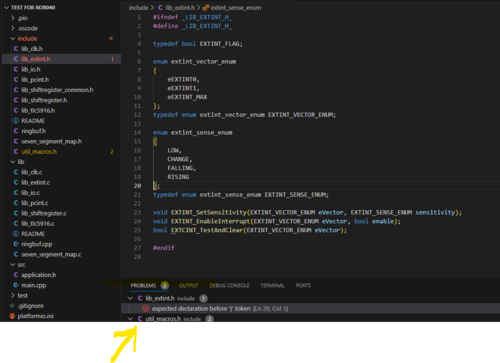This screenshot has height=363, width=500.
Task: Click the Problems count badge
Action: [x=165, y=286]
